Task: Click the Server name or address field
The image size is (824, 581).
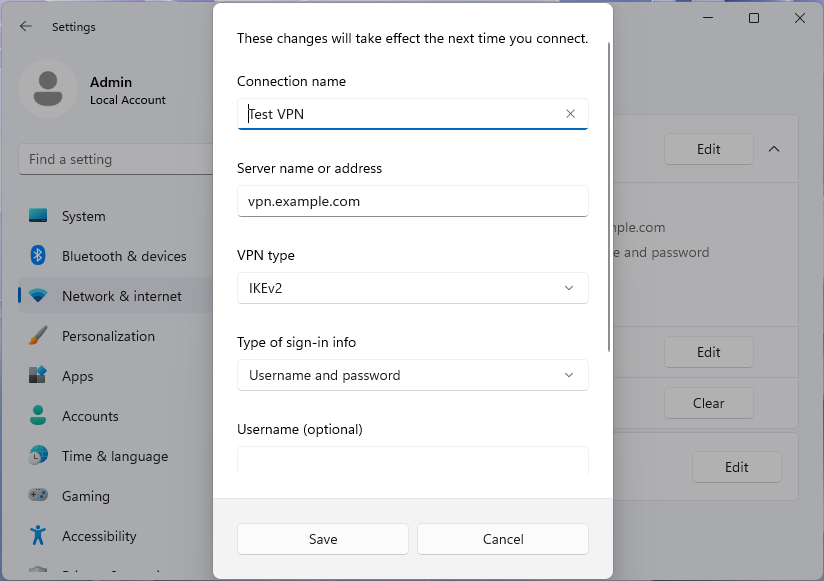Action: 412,201
